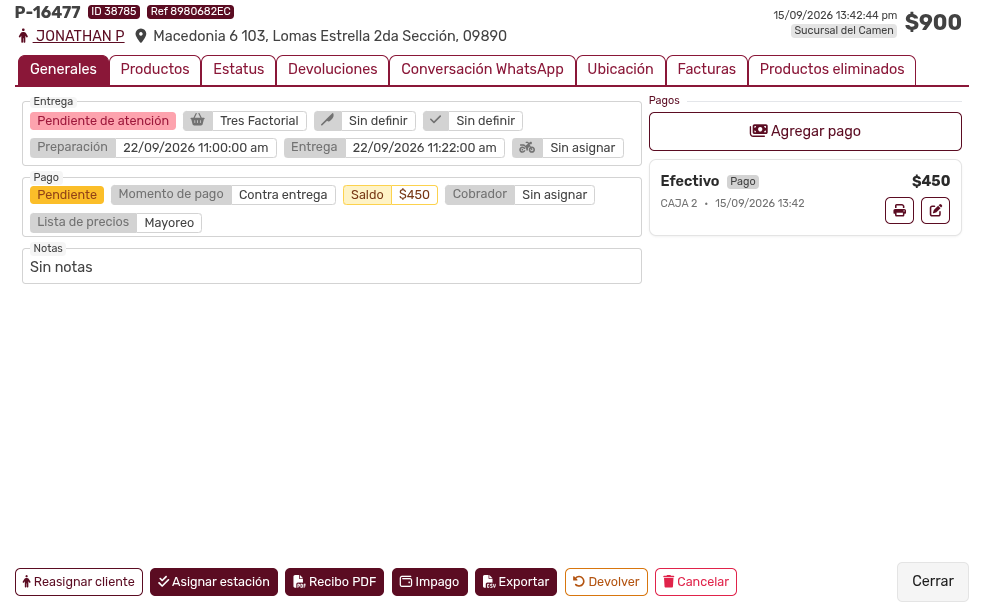Switch to the Estatus tab
This screenshot has width=983, height=603.
[239, 70]
